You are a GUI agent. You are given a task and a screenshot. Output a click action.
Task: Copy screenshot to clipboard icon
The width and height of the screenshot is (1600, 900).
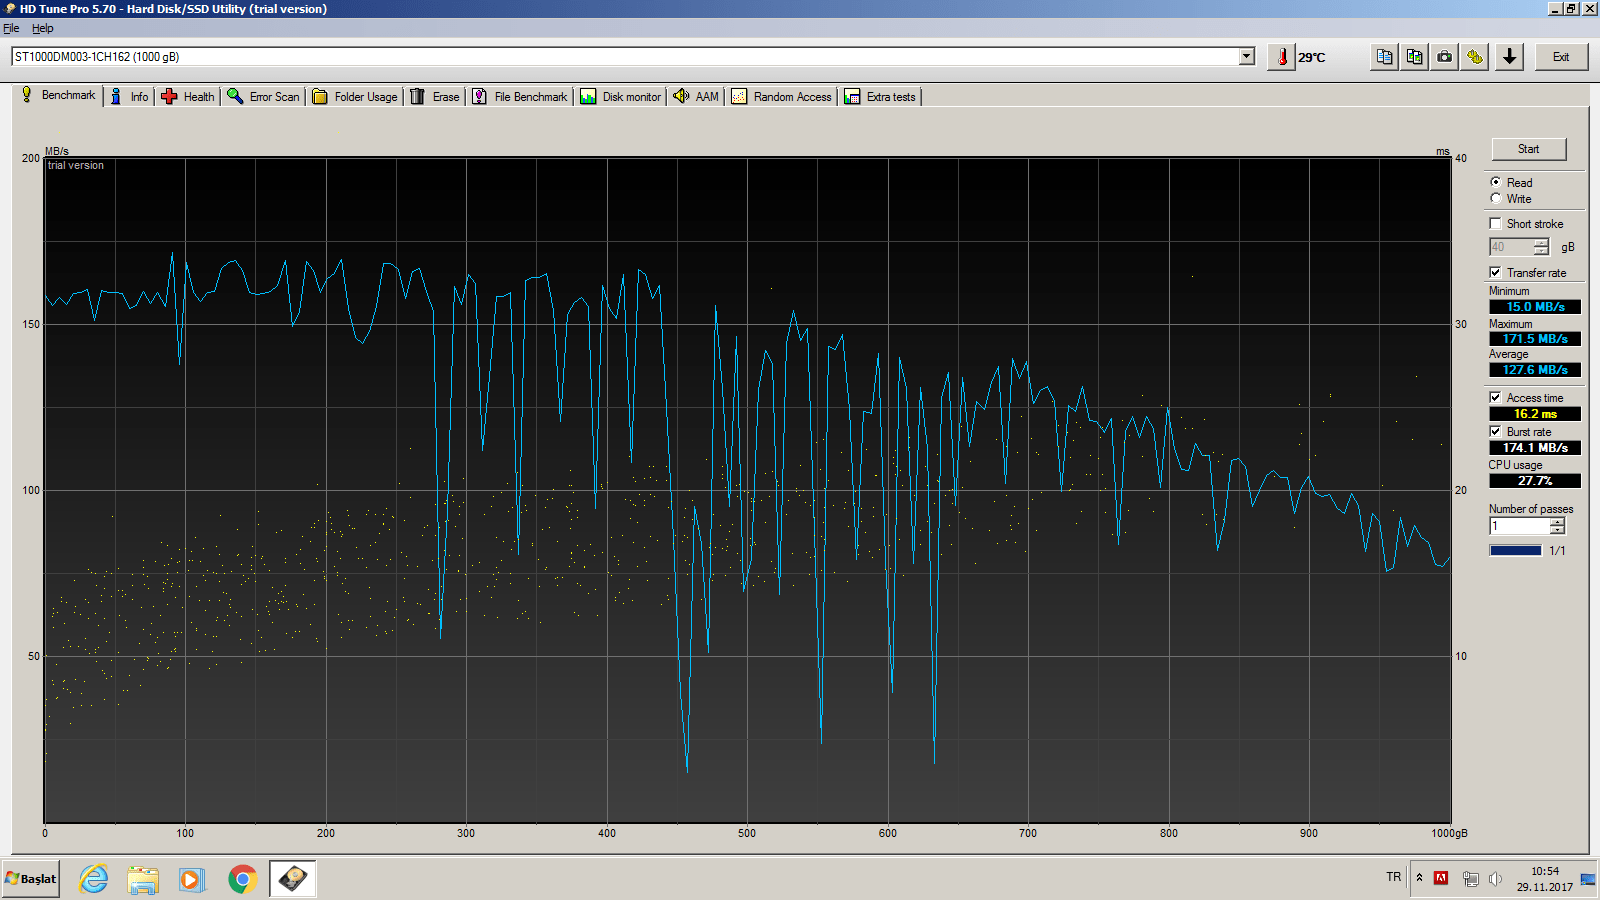pyautogui.click(x=1414, y=57)
